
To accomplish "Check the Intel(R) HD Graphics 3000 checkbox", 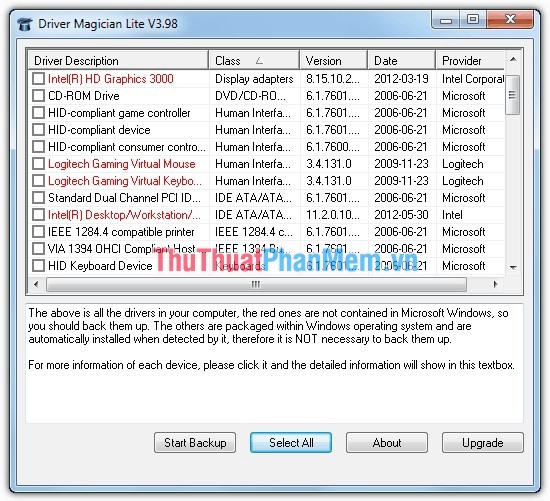I will click(38, 79).
